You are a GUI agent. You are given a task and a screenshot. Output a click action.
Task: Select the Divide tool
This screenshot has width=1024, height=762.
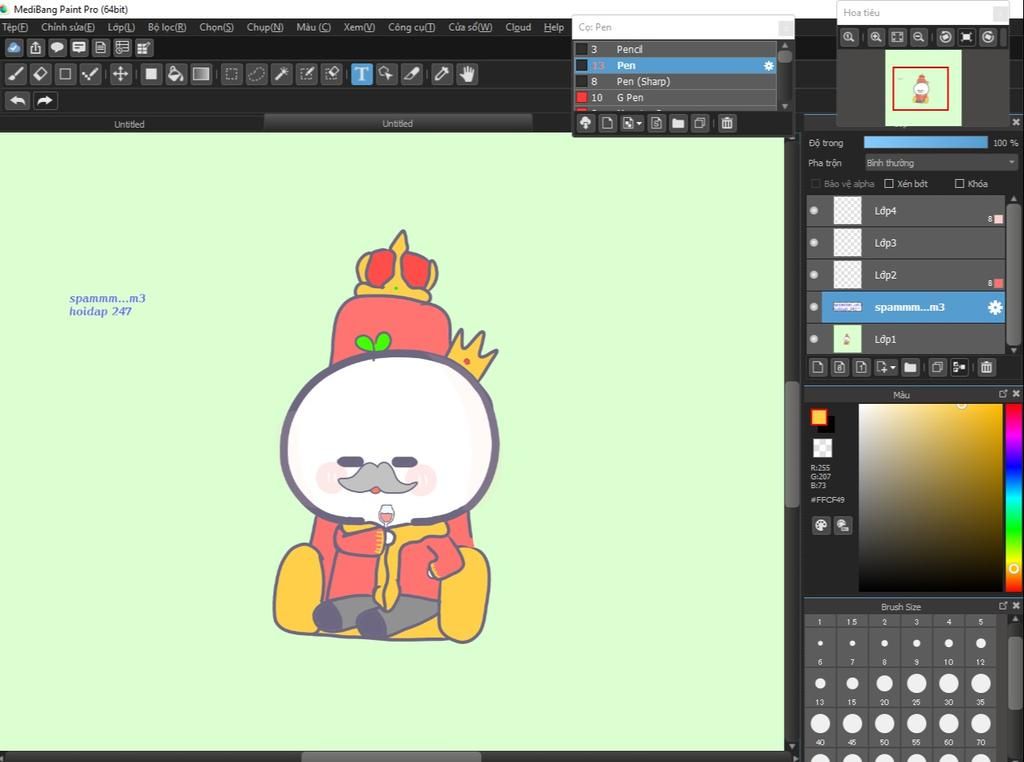[411, 74]
